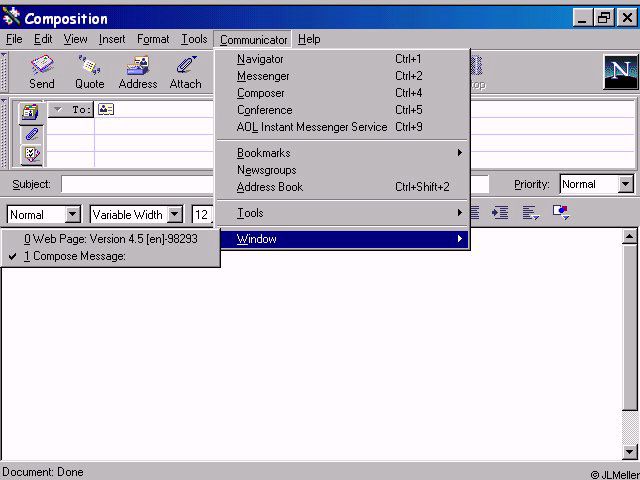Collapse the addressing area grip handle

(4, 133)
